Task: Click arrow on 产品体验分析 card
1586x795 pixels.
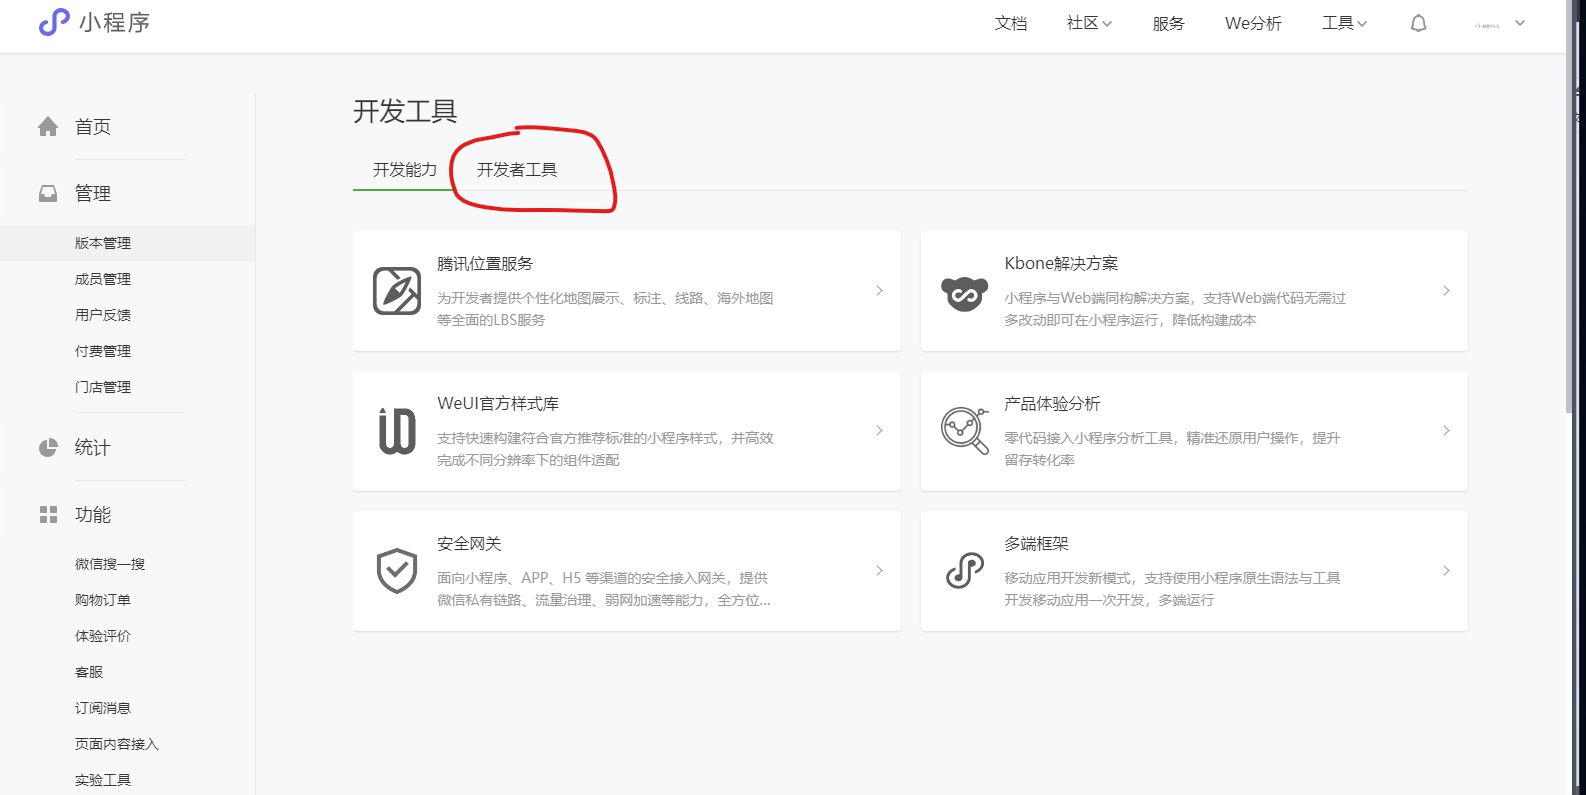Action: [1446, 431]
